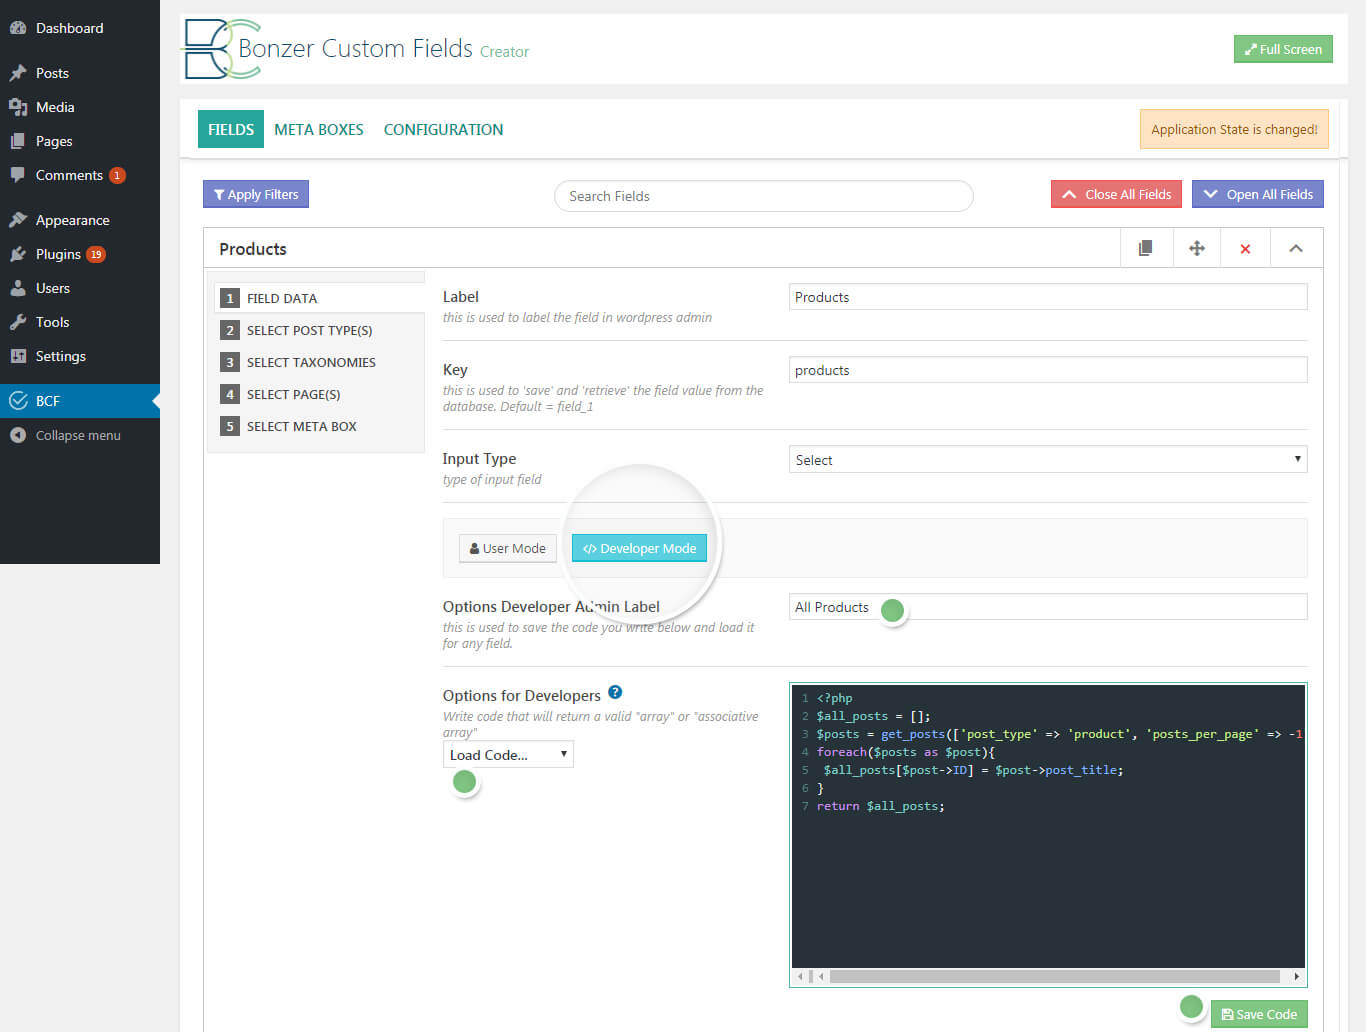Open the Plugins menu item

pyautogui.click(x=80, y=254)
